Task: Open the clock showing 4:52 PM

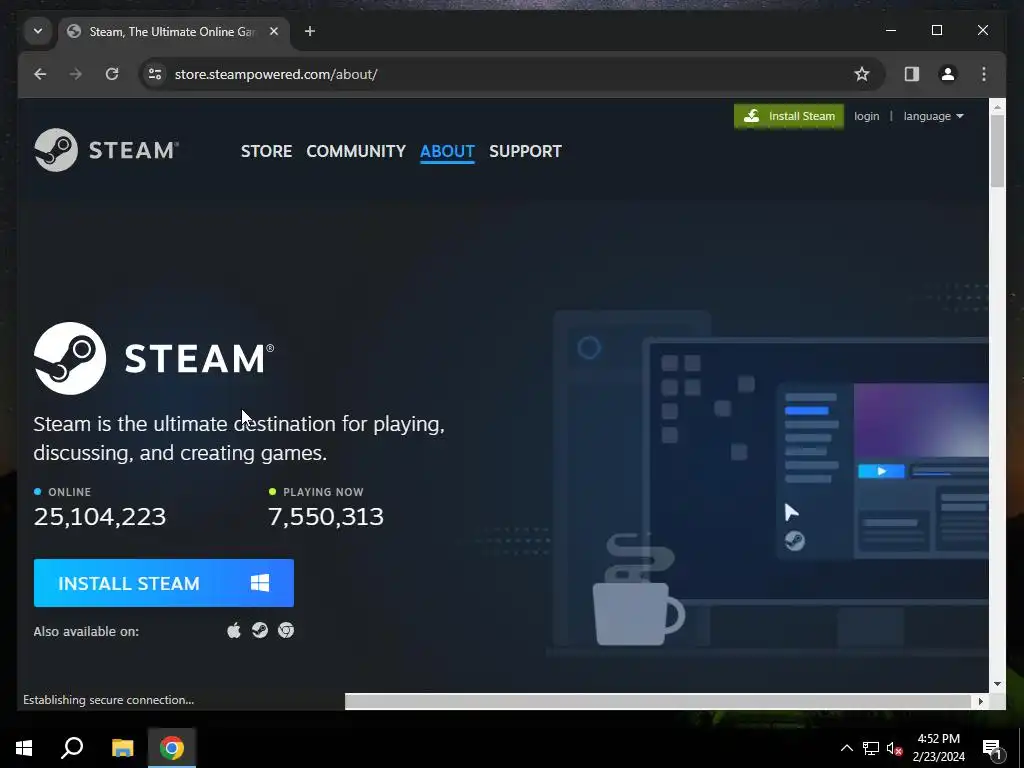Action: [x=938, y=748]
